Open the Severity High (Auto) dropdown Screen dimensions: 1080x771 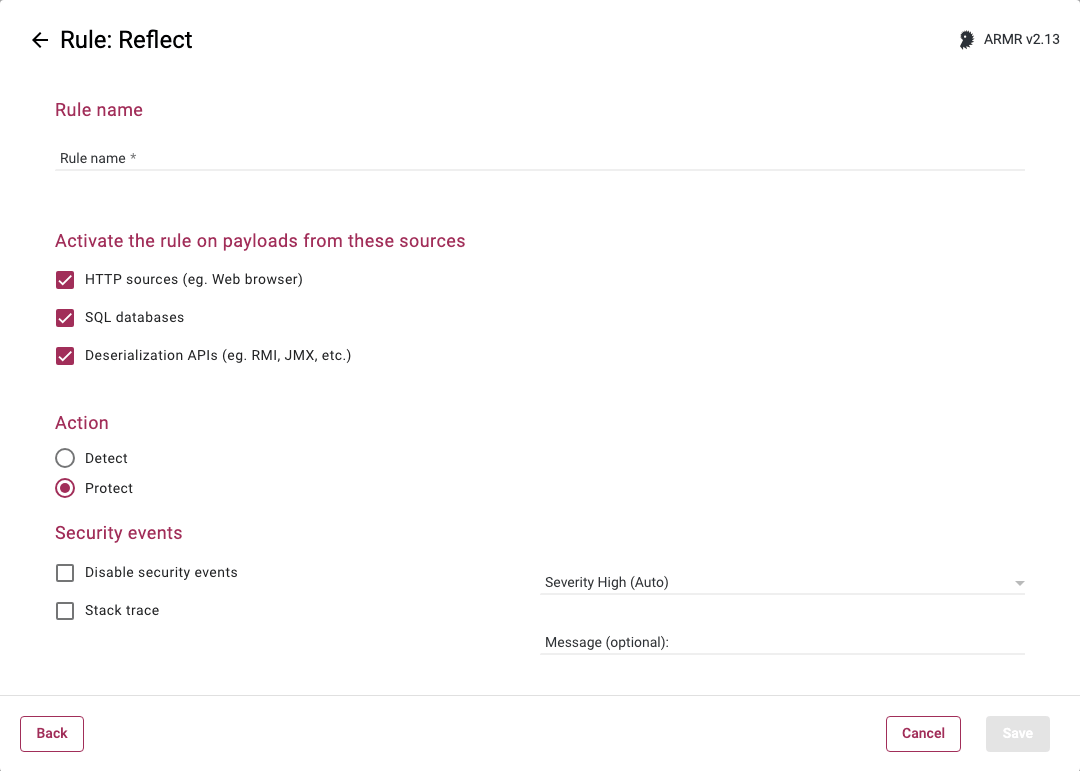coord(782,582)
